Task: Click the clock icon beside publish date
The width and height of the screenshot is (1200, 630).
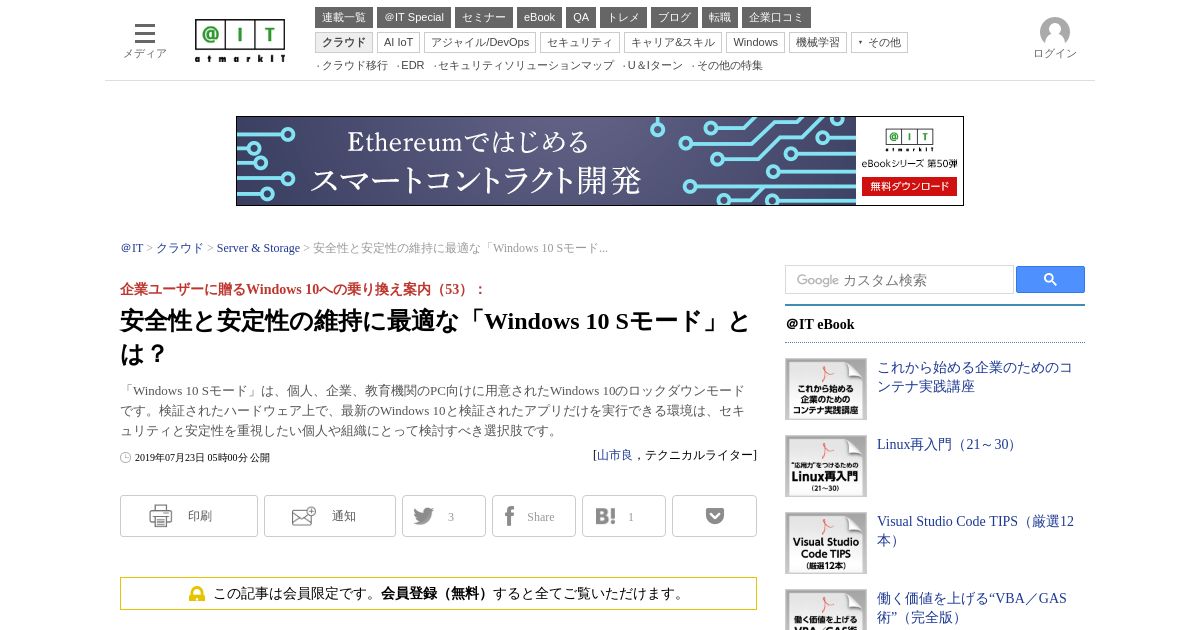Action: [126, 458]
